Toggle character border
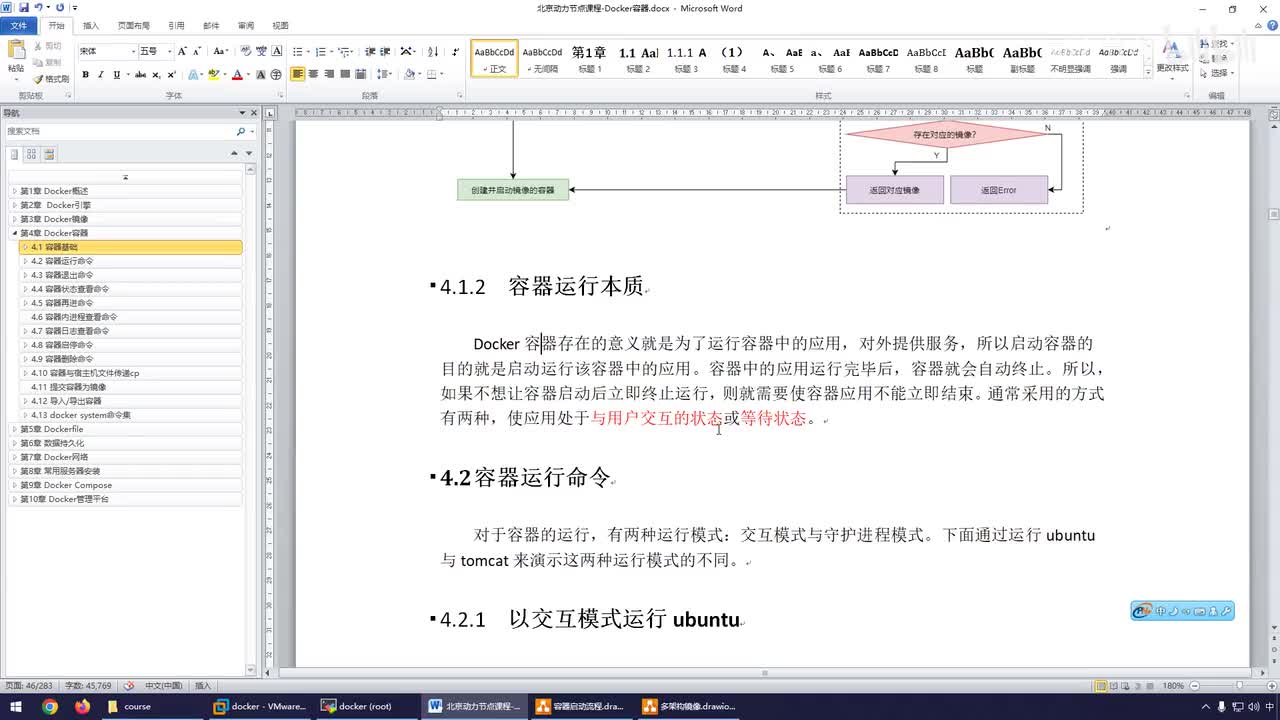1280x720 pixels. pyautogui.click(x=277, y=51)
